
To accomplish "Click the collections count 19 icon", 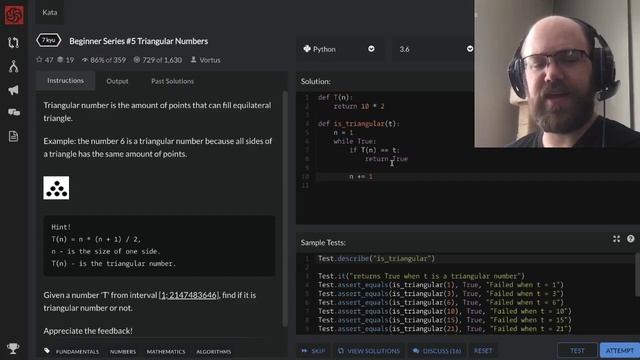I will click(65, 60).
